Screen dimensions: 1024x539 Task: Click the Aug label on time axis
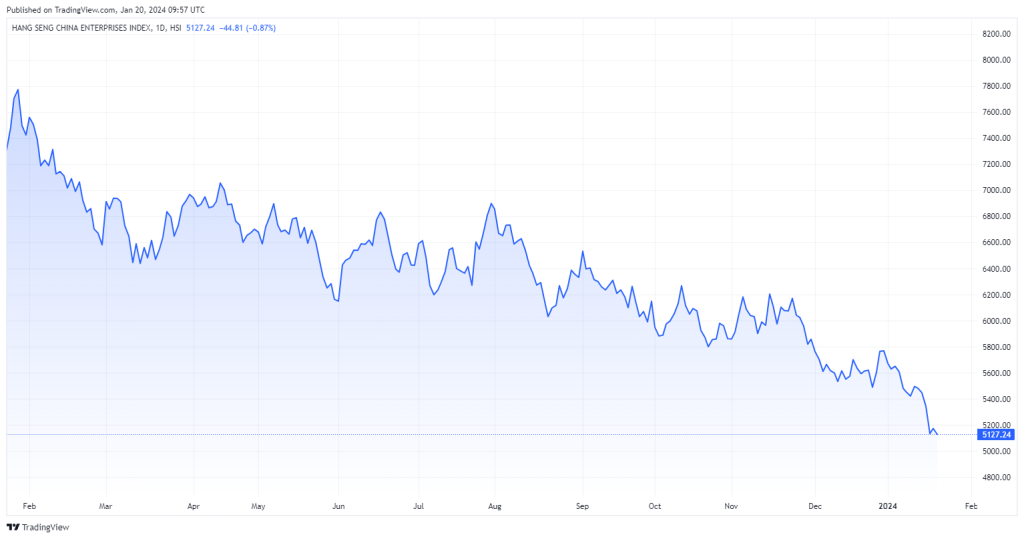(494, 506)
